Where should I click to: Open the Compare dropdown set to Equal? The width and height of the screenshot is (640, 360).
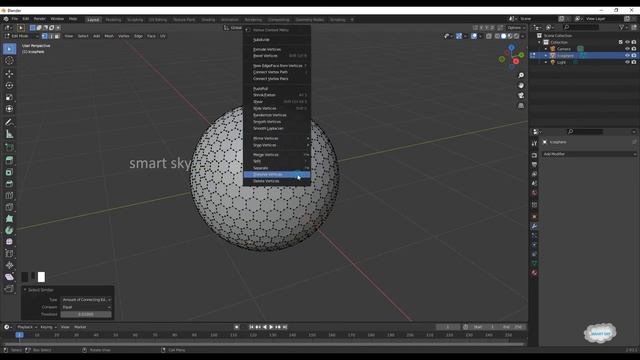[86, 307]
